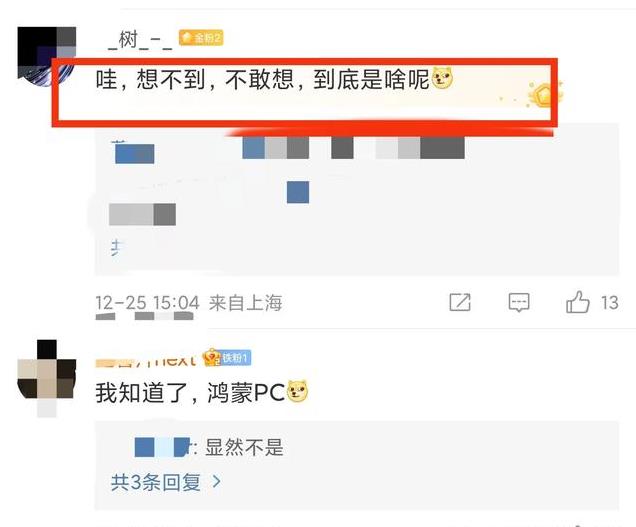Click the 铁粉1 fan badge icon
Image resolution: width=636 pixels, height=527 pixels.
pos(227,358)
